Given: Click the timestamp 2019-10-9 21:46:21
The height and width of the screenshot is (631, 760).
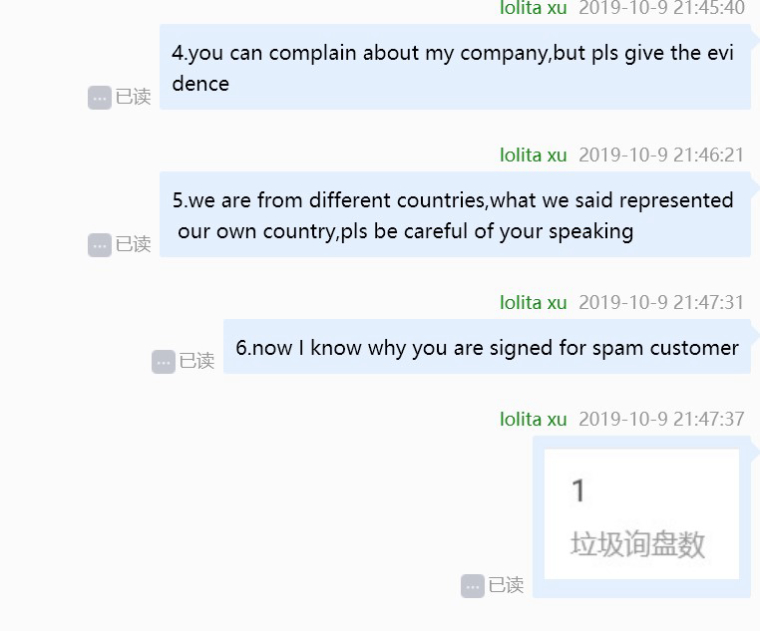Looking at the screenshot, I should 661,155.
